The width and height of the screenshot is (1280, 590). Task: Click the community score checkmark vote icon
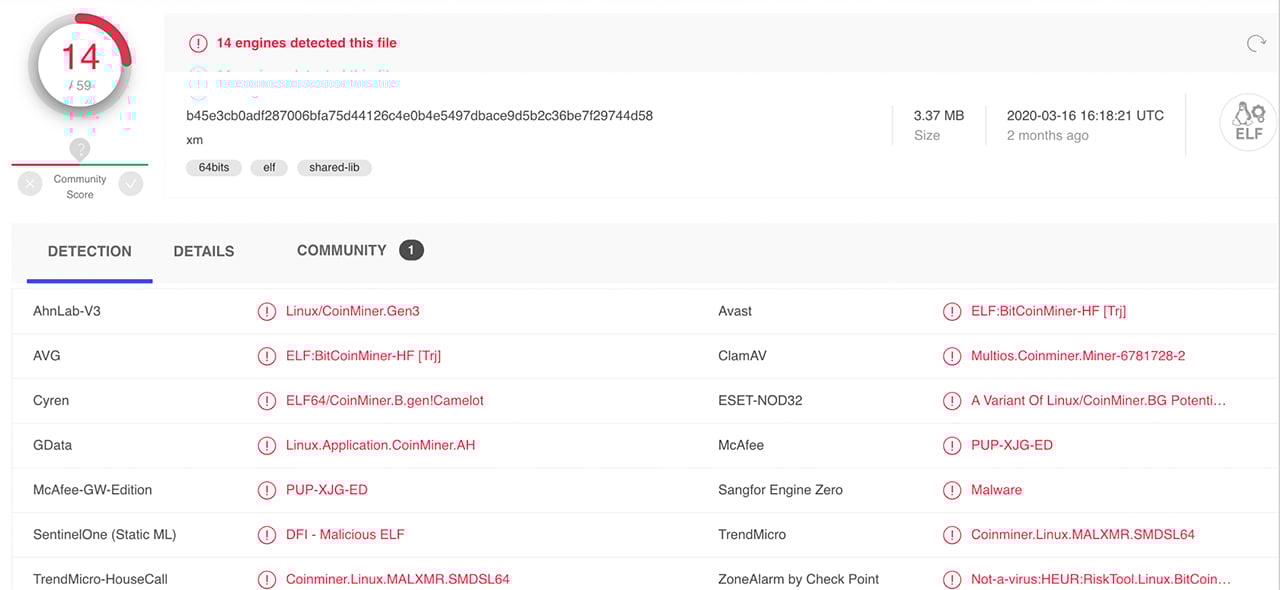click(131, 183)
